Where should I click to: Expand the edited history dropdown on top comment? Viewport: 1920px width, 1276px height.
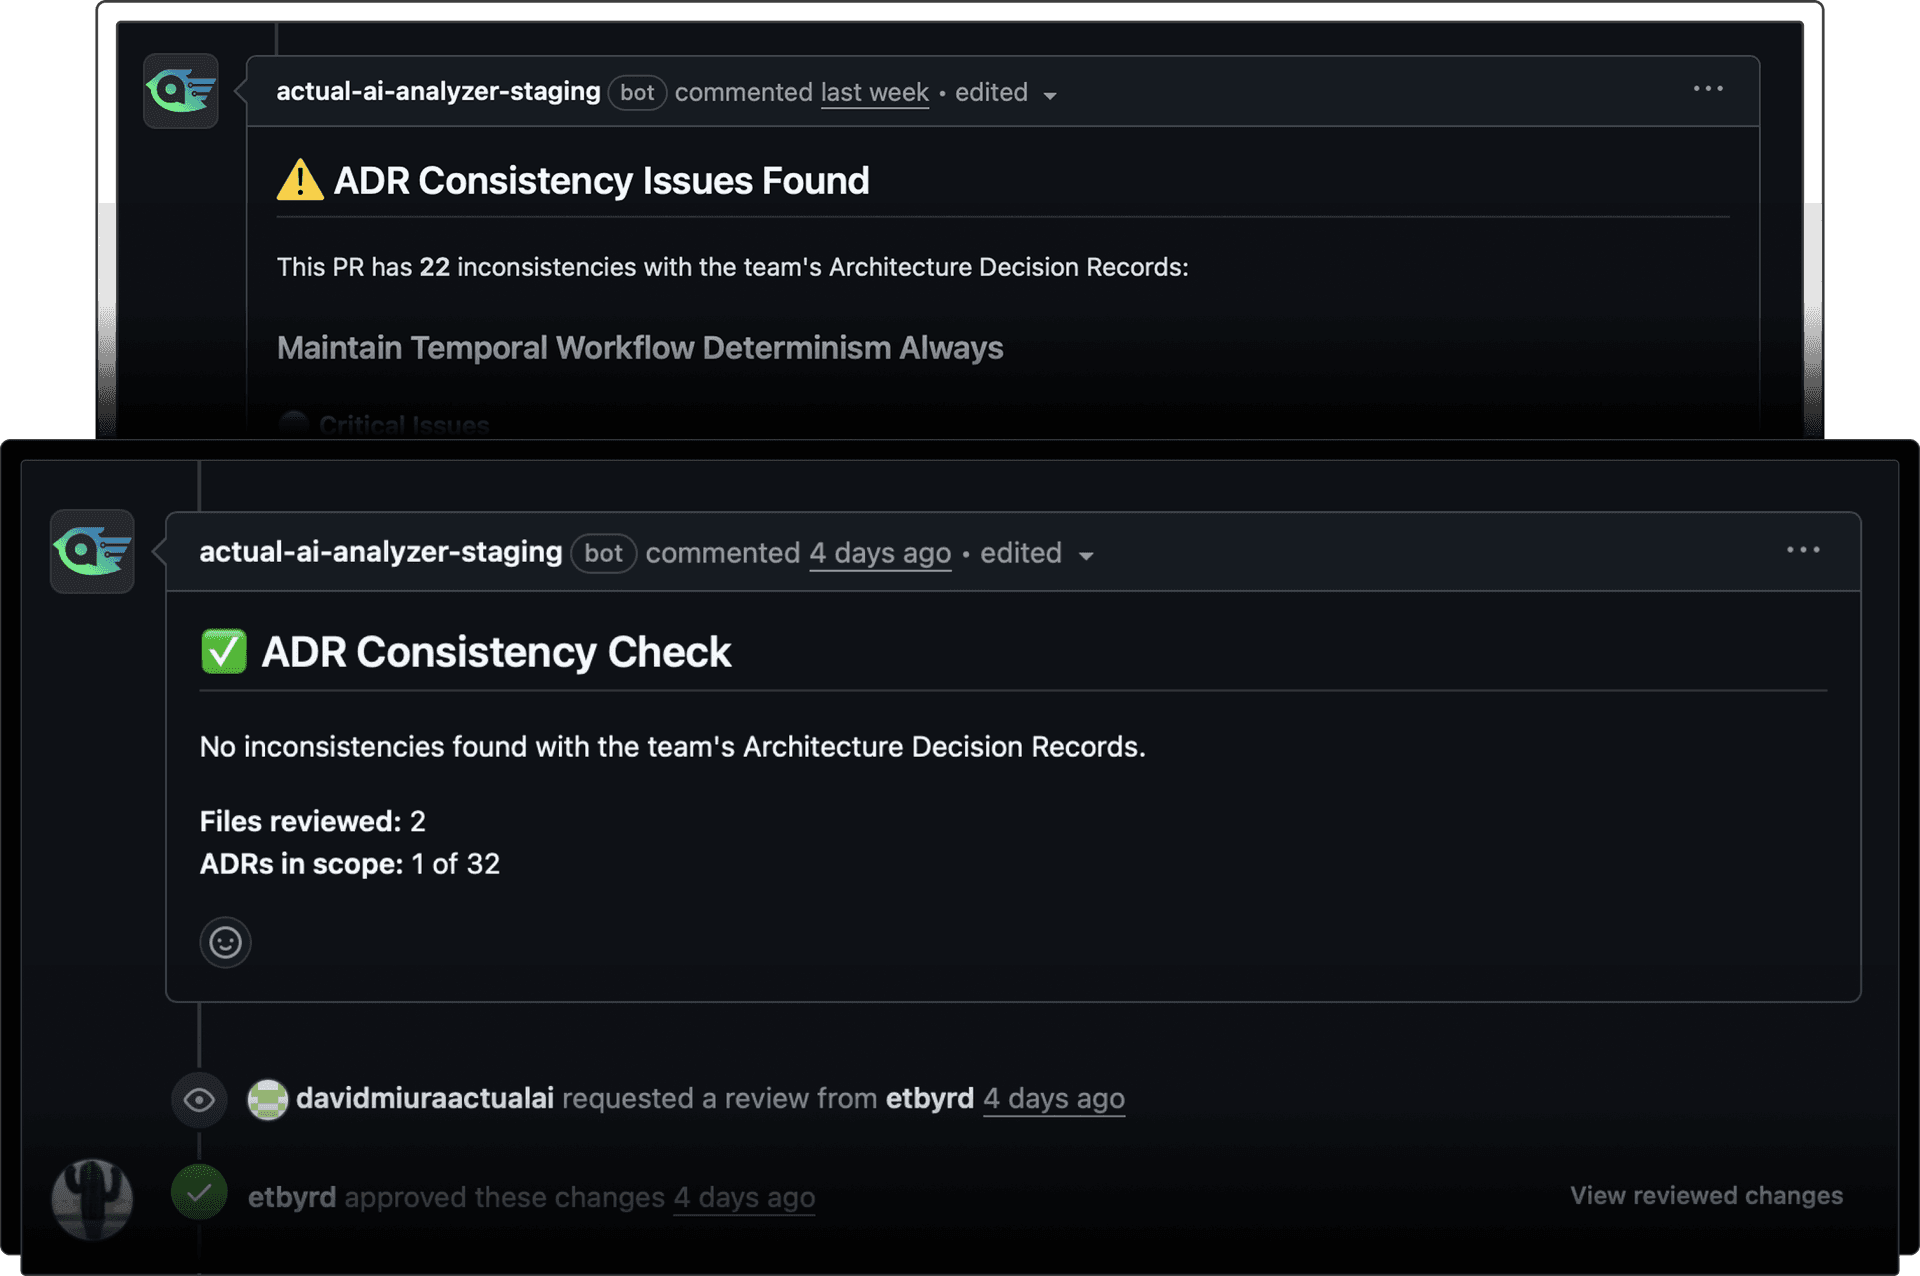pyautogui.click(x=1050, y=95)
